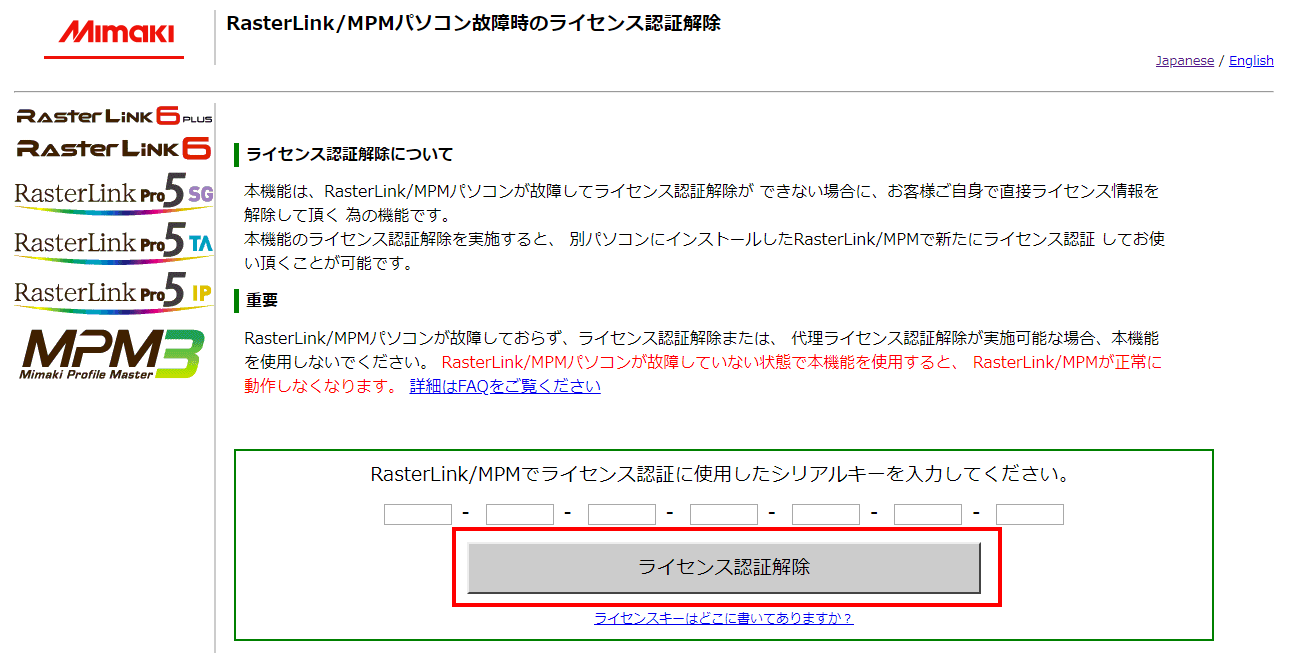Focus the first serial key field
The image size is (1291, 662).
[418, 514]
